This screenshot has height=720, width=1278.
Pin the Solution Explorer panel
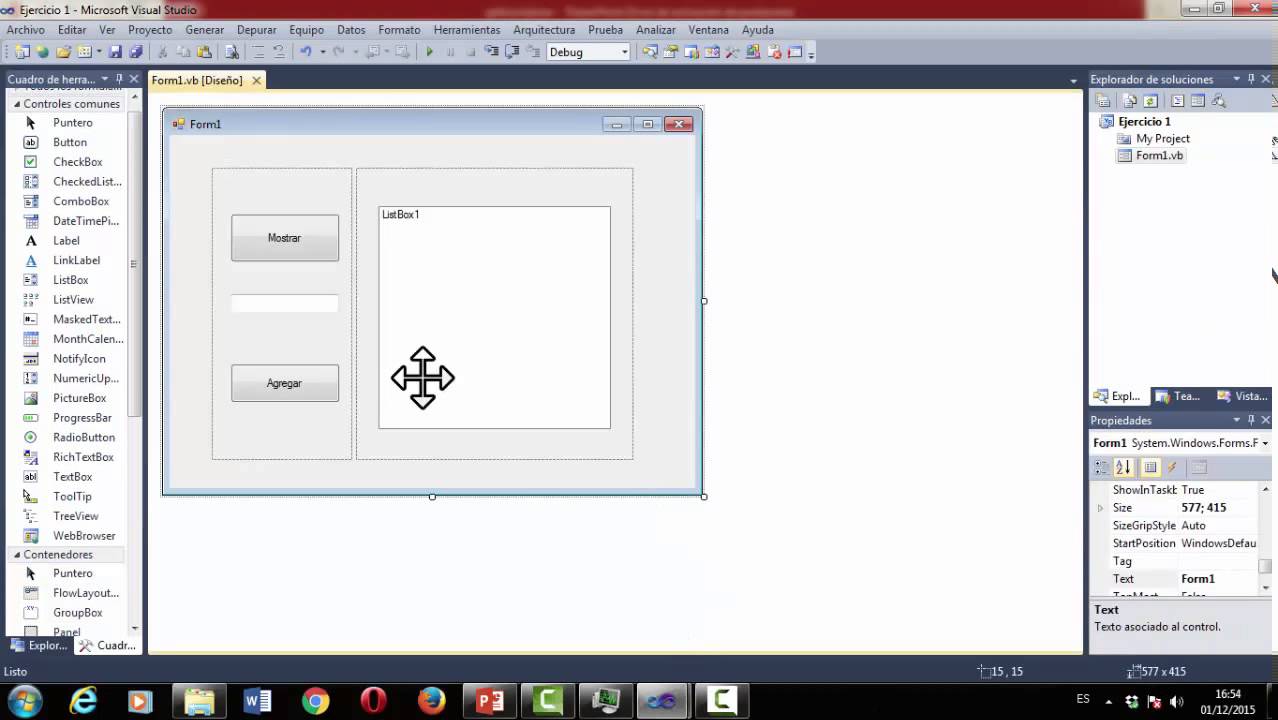pyautogui.click(x=1251, y=79)
